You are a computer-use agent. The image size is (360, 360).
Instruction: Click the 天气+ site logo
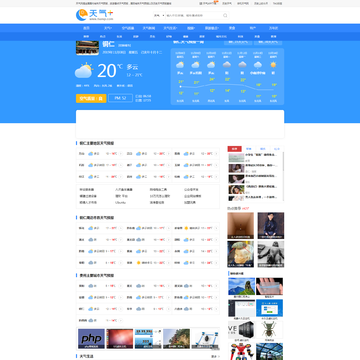pos(95,15)
